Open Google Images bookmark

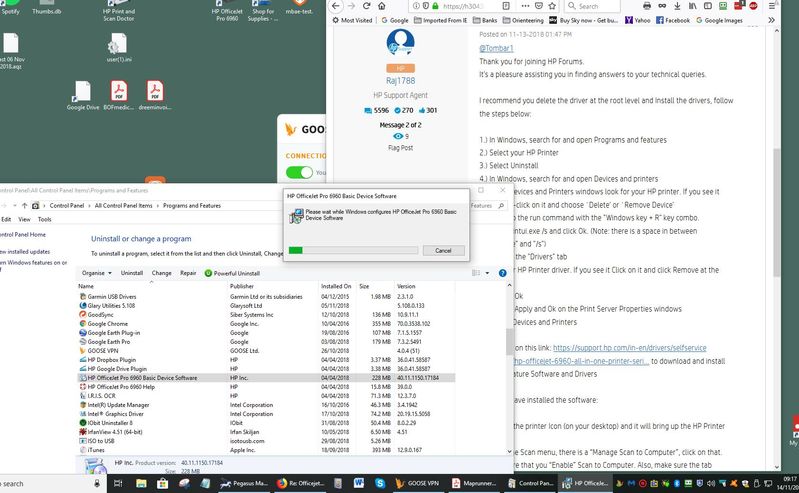tap(719, 20)
